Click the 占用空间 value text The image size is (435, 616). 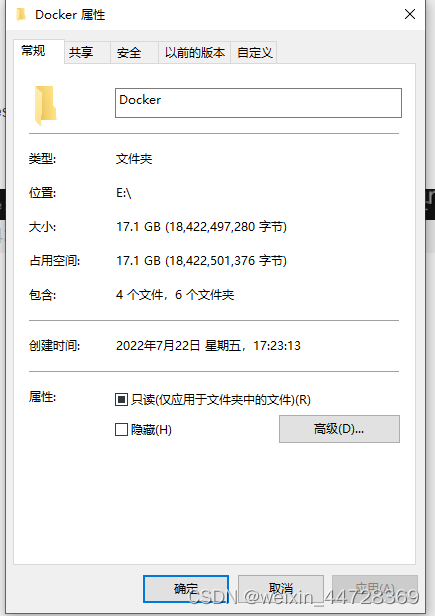[201, 260]
